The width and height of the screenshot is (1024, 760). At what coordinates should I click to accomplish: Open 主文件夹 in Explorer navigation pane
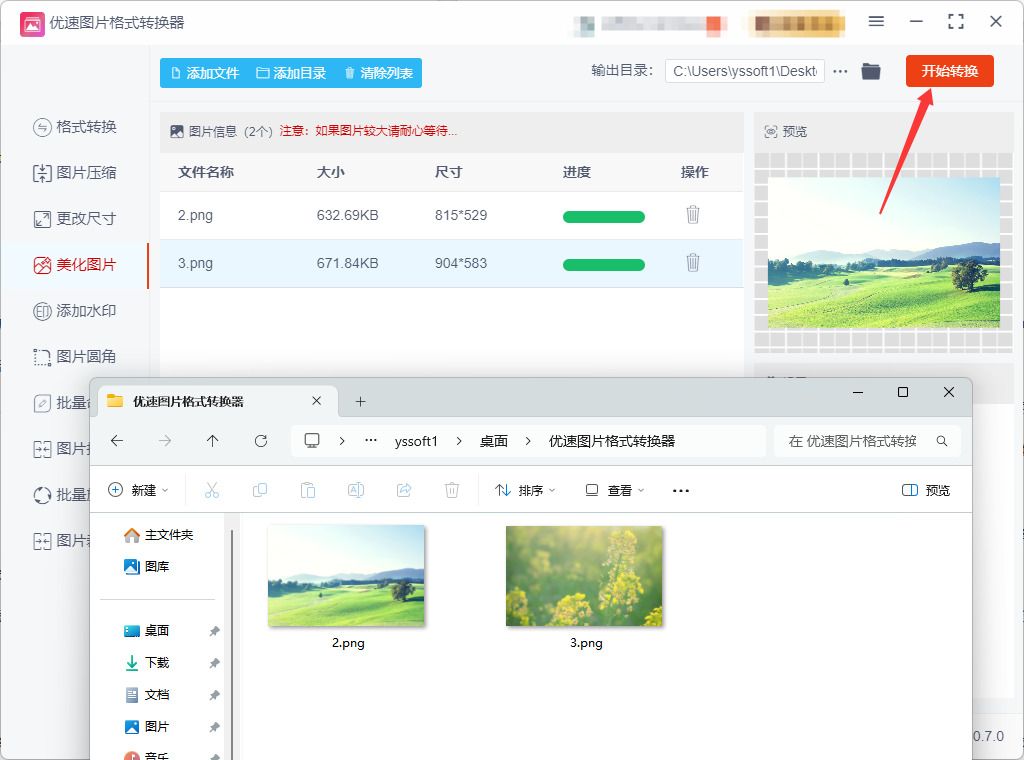click(159, 535)
